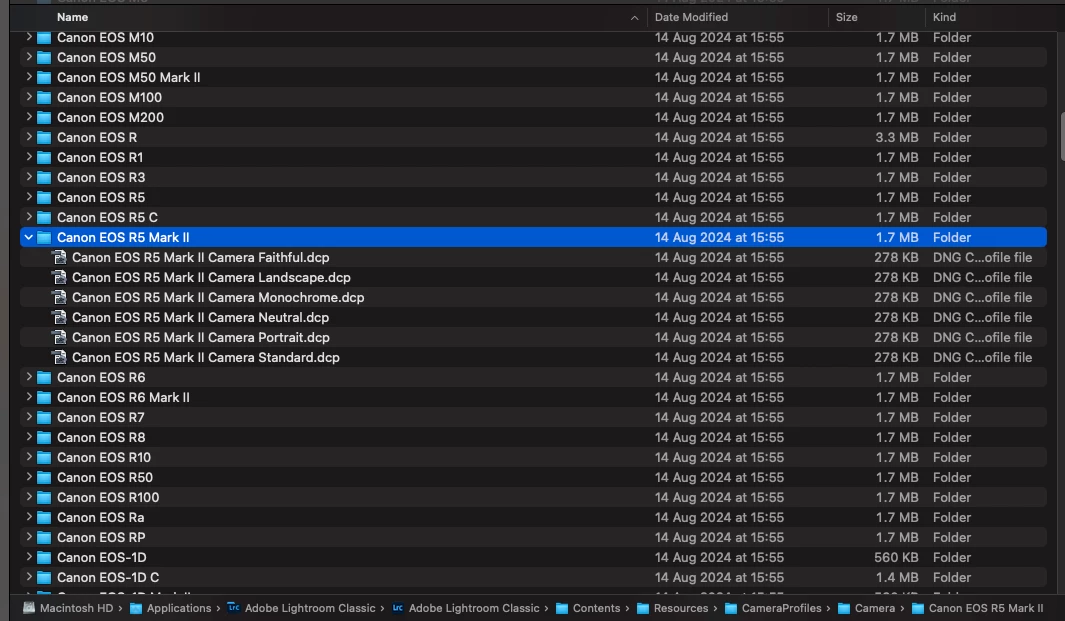1065x621 pixels.
Task: Click the Canon EOS R8 folder icon
Action: coord(44,438)
